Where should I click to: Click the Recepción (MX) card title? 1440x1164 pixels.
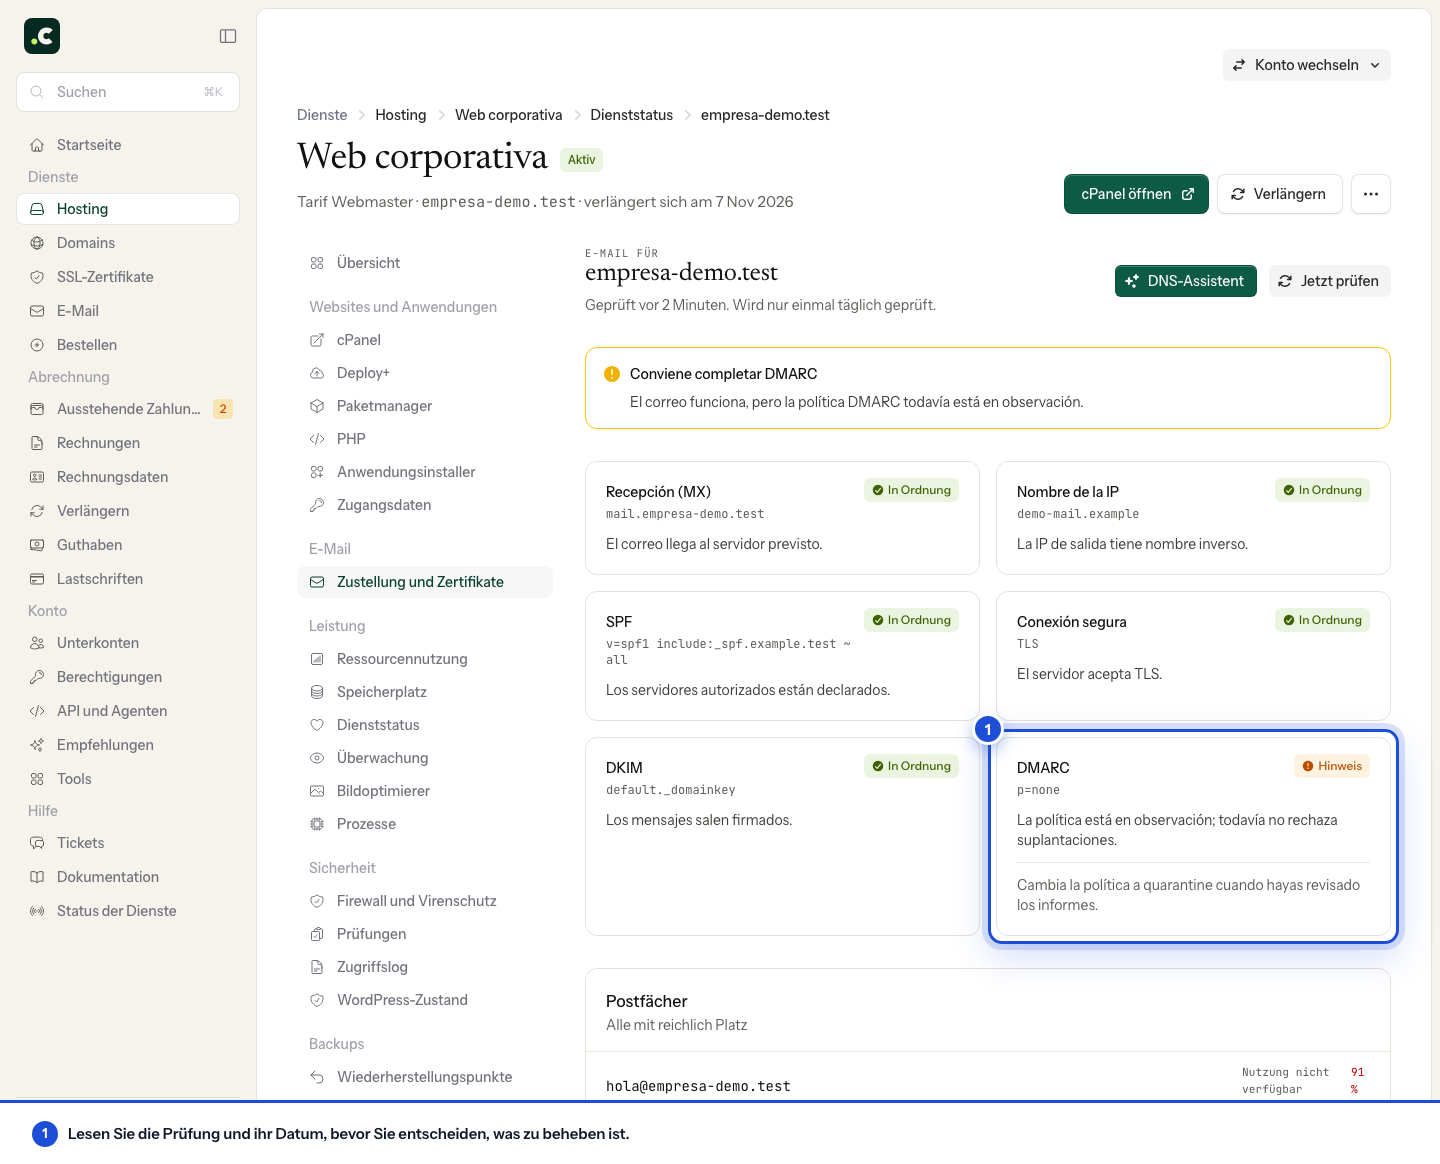(x=658, y=492)
